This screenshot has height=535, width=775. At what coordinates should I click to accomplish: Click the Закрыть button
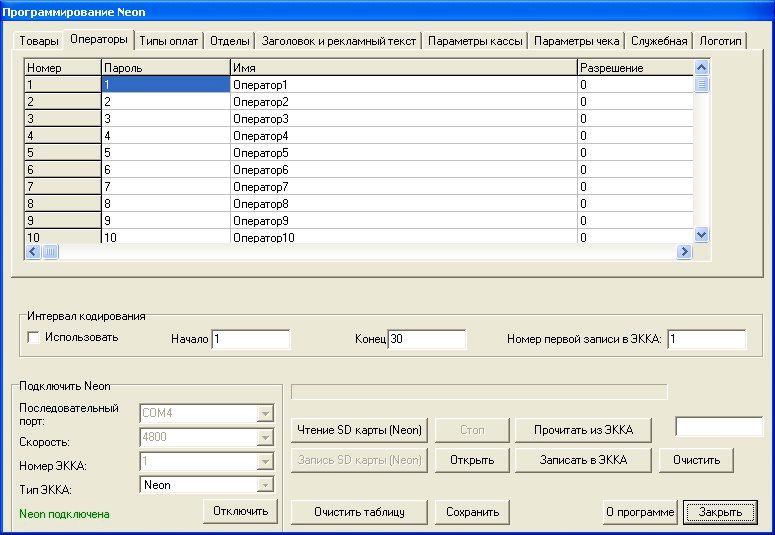pos(720,512)
